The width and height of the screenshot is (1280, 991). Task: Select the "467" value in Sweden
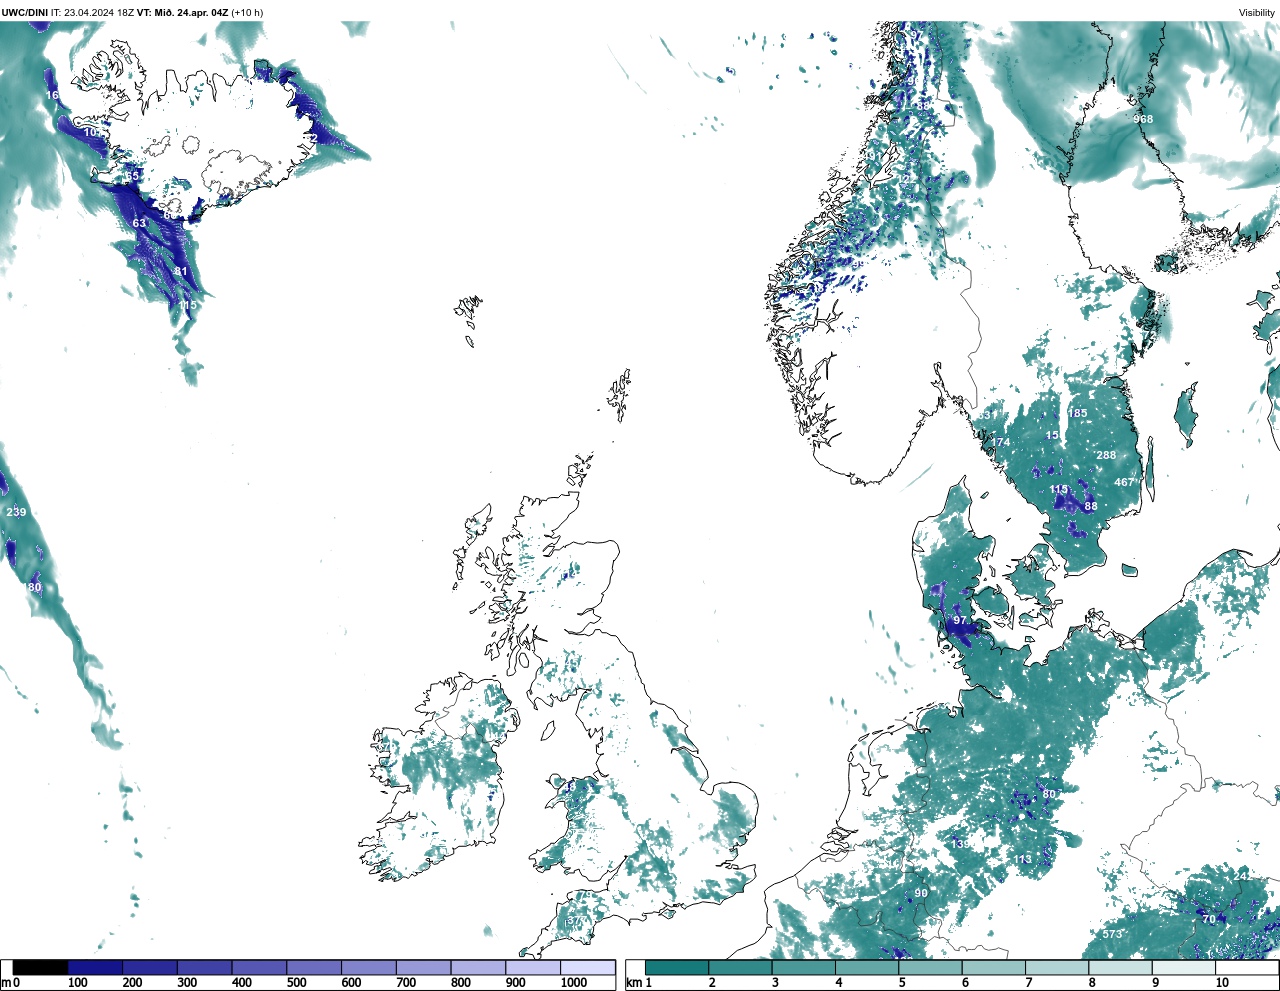(x=1124, y=482)
